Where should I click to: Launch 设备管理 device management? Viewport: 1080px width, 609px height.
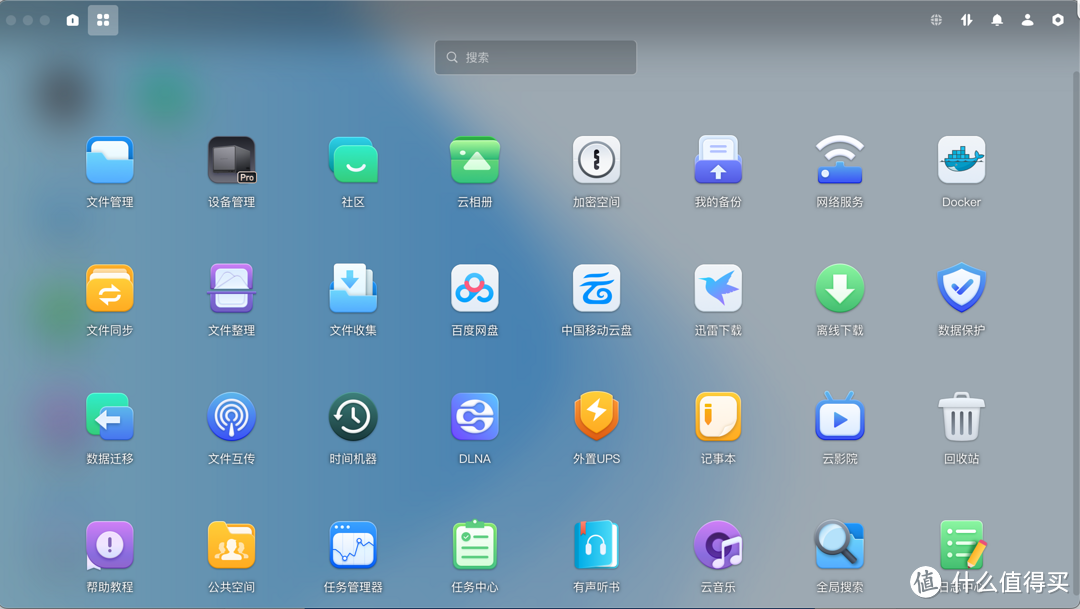coord(231,161)
